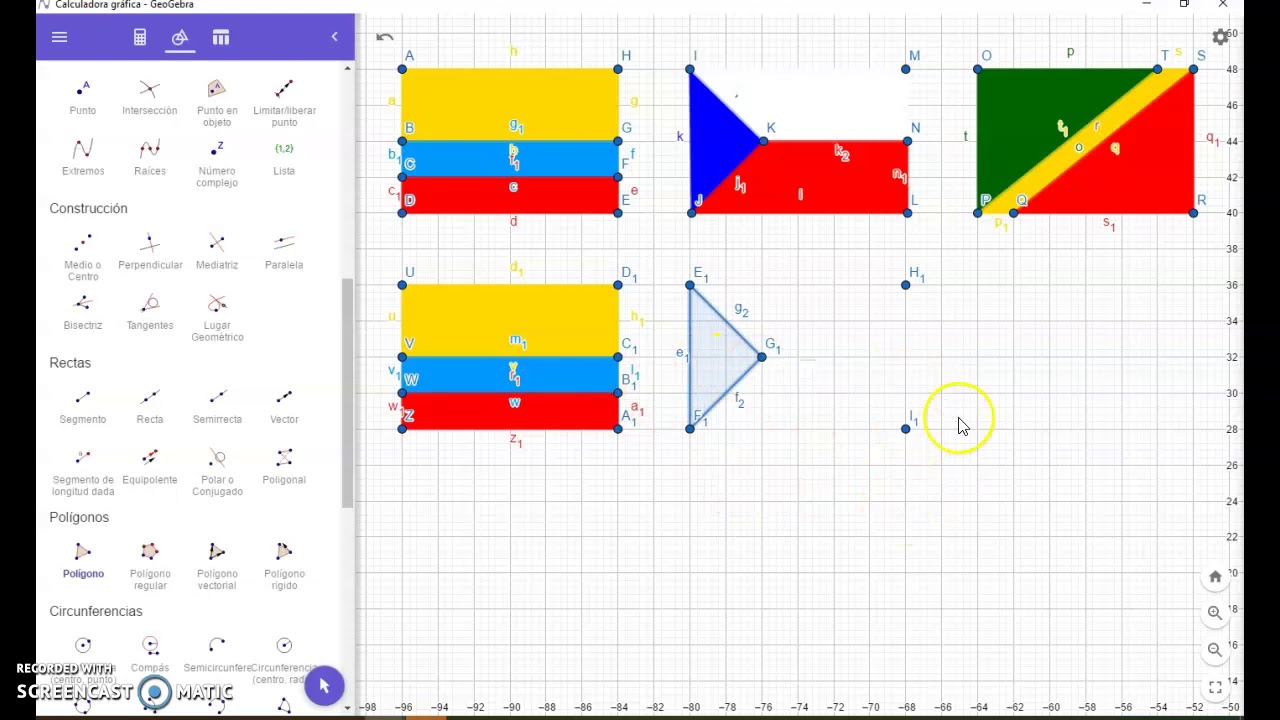Image resolution: width=1280 pixels, height=720 pixels.
Task: Choose the Polar o Conjugado tool
Action: [x=217, y=472]
